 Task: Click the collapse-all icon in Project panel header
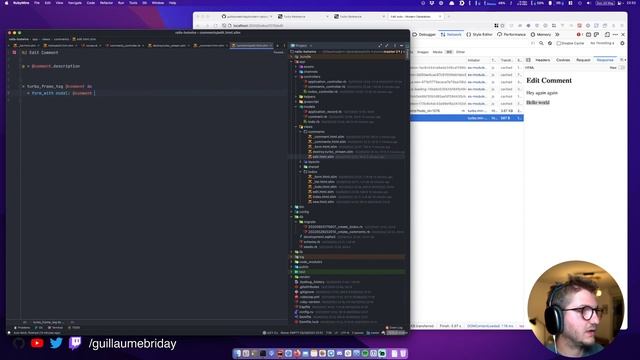click(x=387, y=46)
